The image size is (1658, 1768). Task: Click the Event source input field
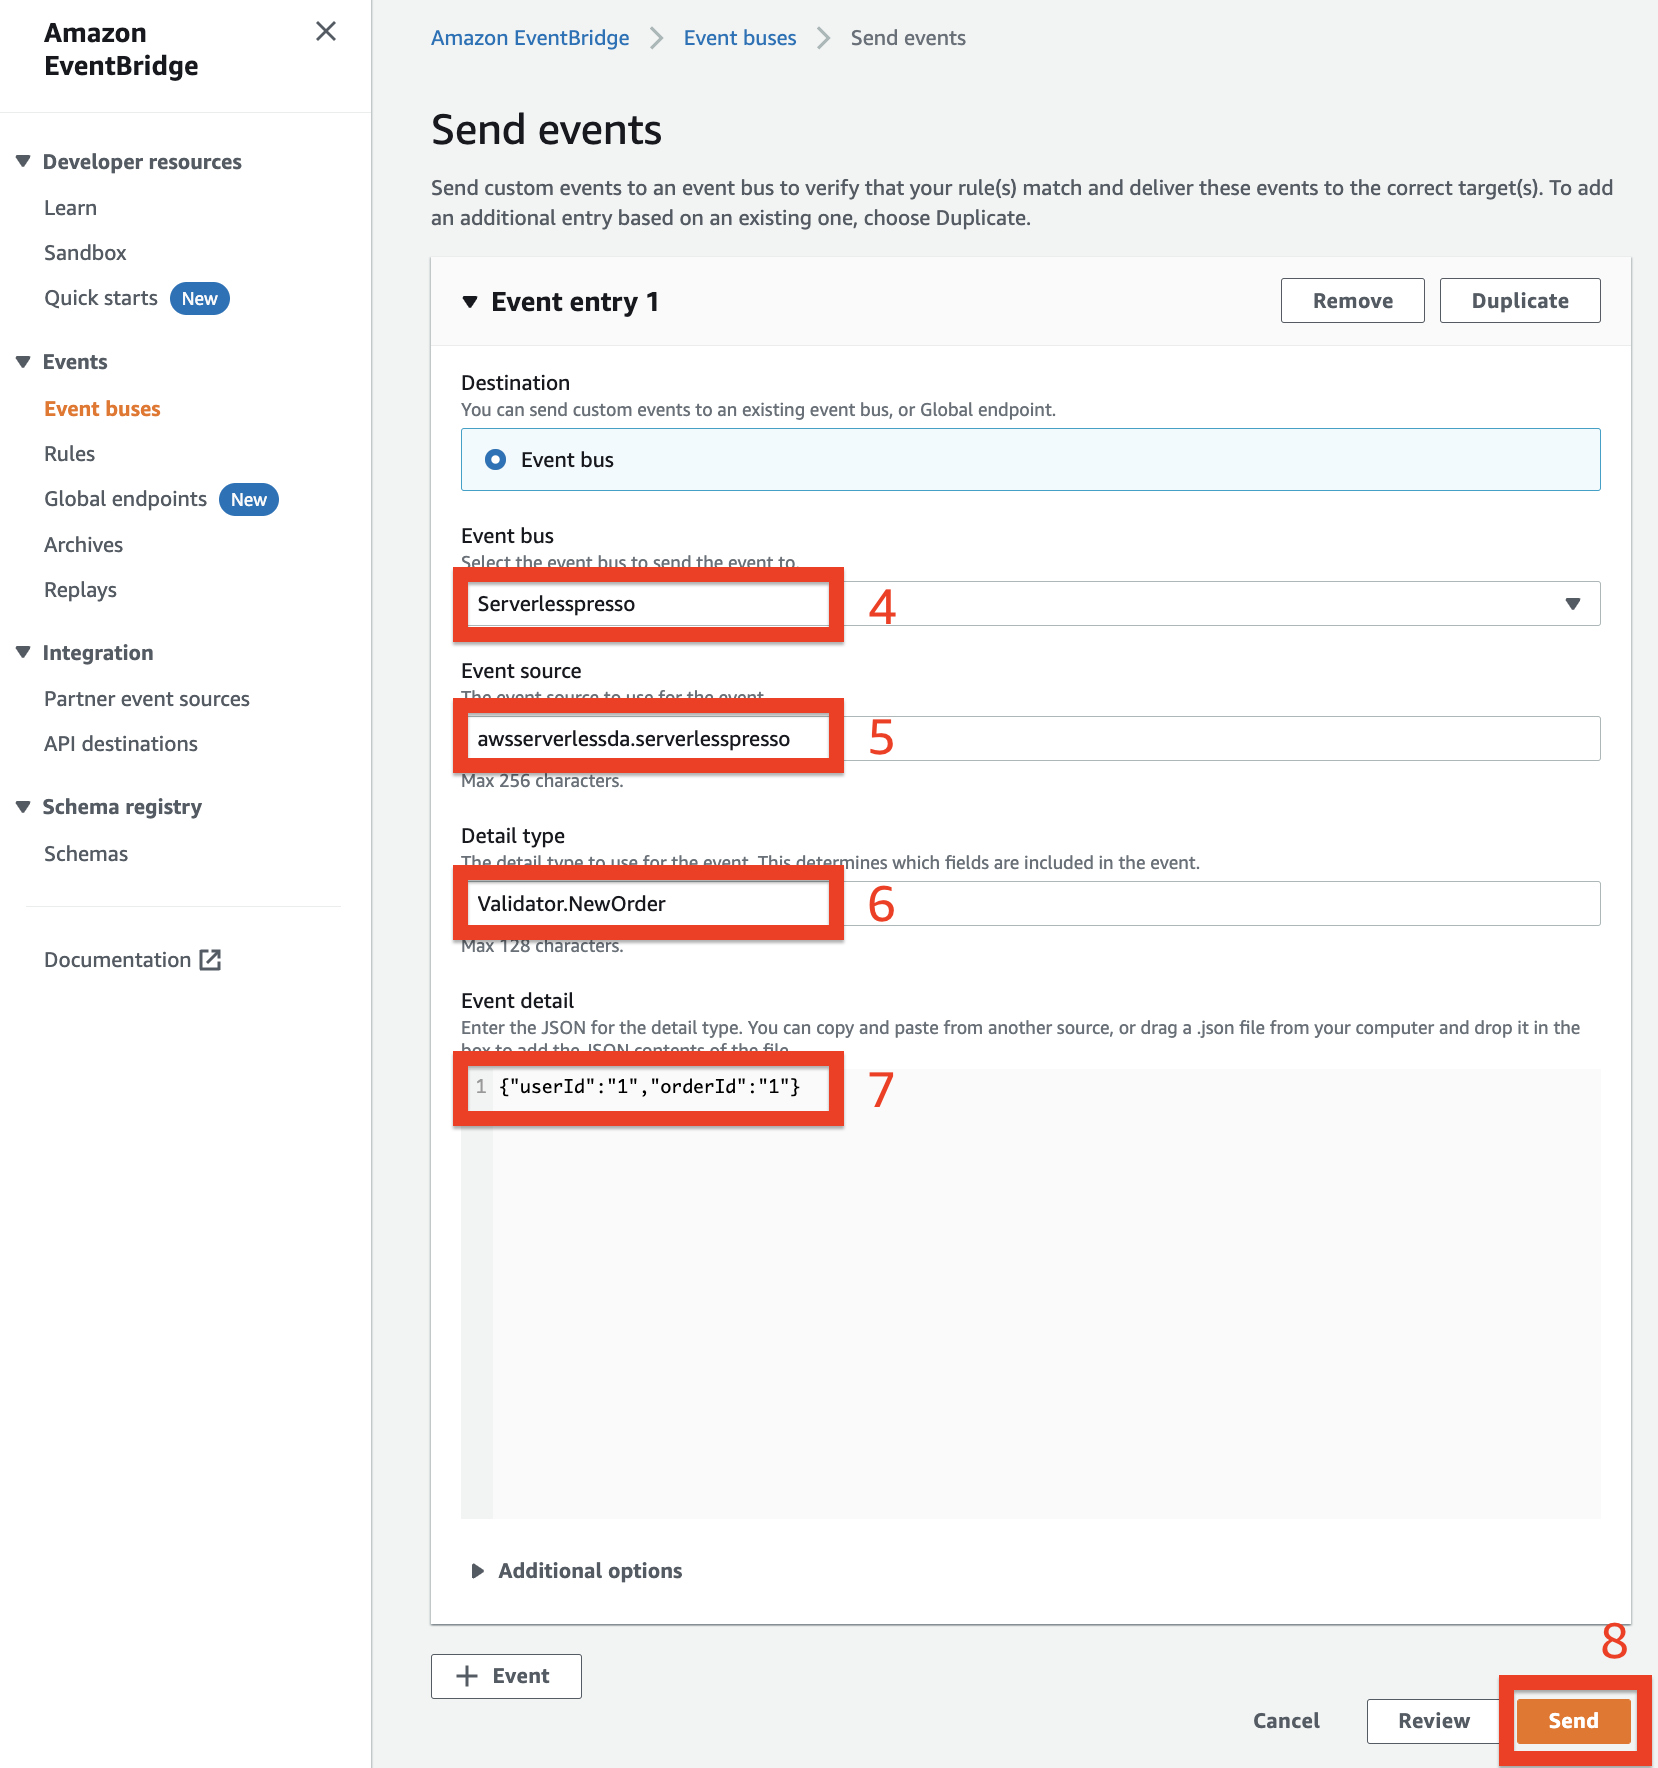(x=1031, y=739)
